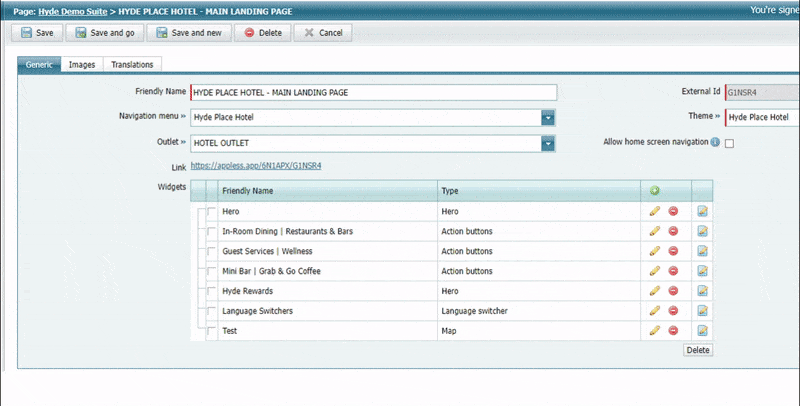800x406 pixels.
Task: Tick the In-Room Dining row checkbox
Action: tap(211, 232)
